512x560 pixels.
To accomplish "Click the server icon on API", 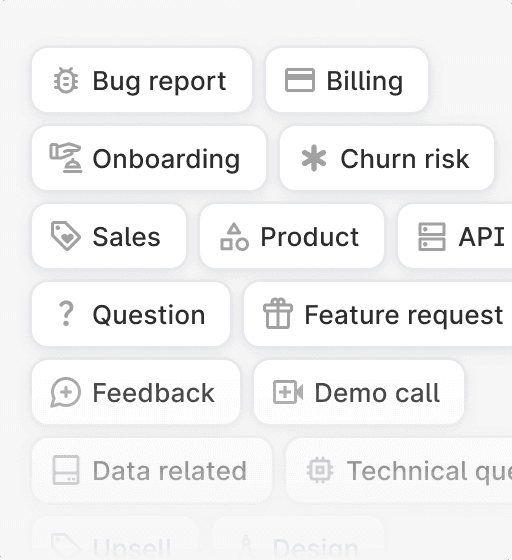I will tap(432, 236).
